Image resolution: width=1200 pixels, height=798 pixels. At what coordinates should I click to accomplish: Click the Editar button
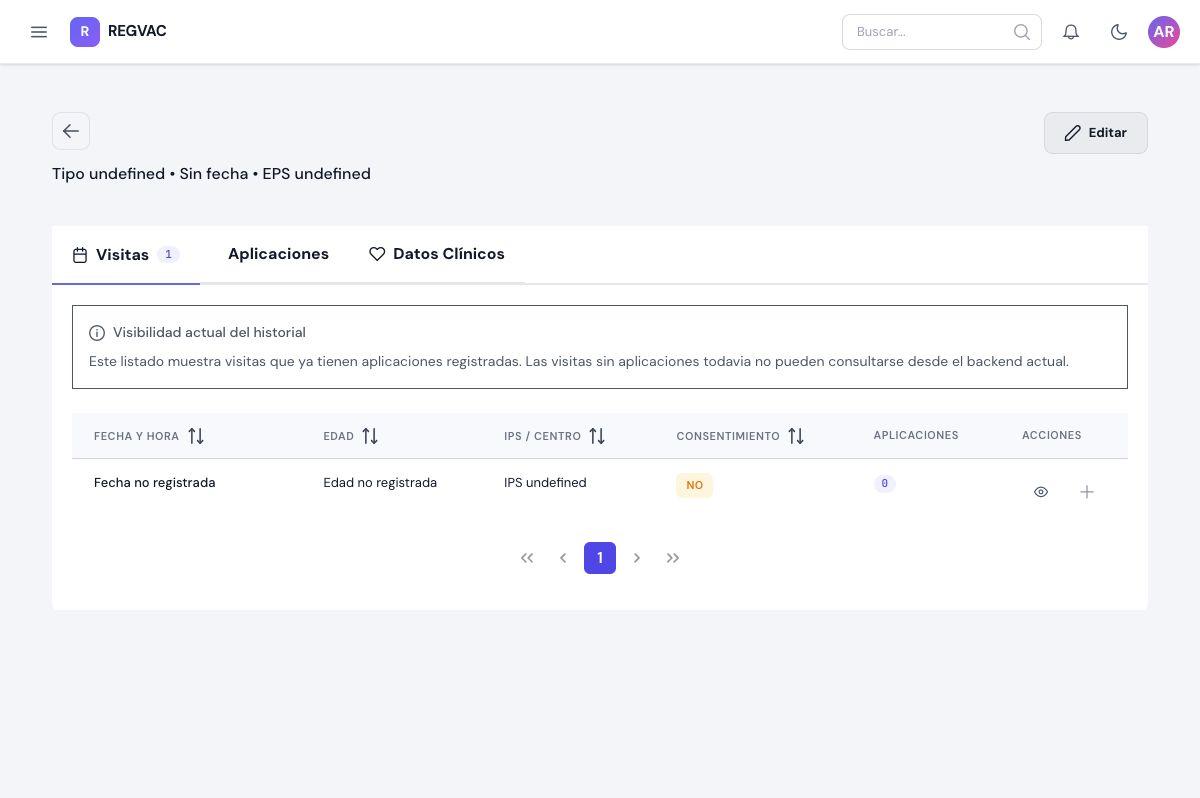tap(1096, 133)
